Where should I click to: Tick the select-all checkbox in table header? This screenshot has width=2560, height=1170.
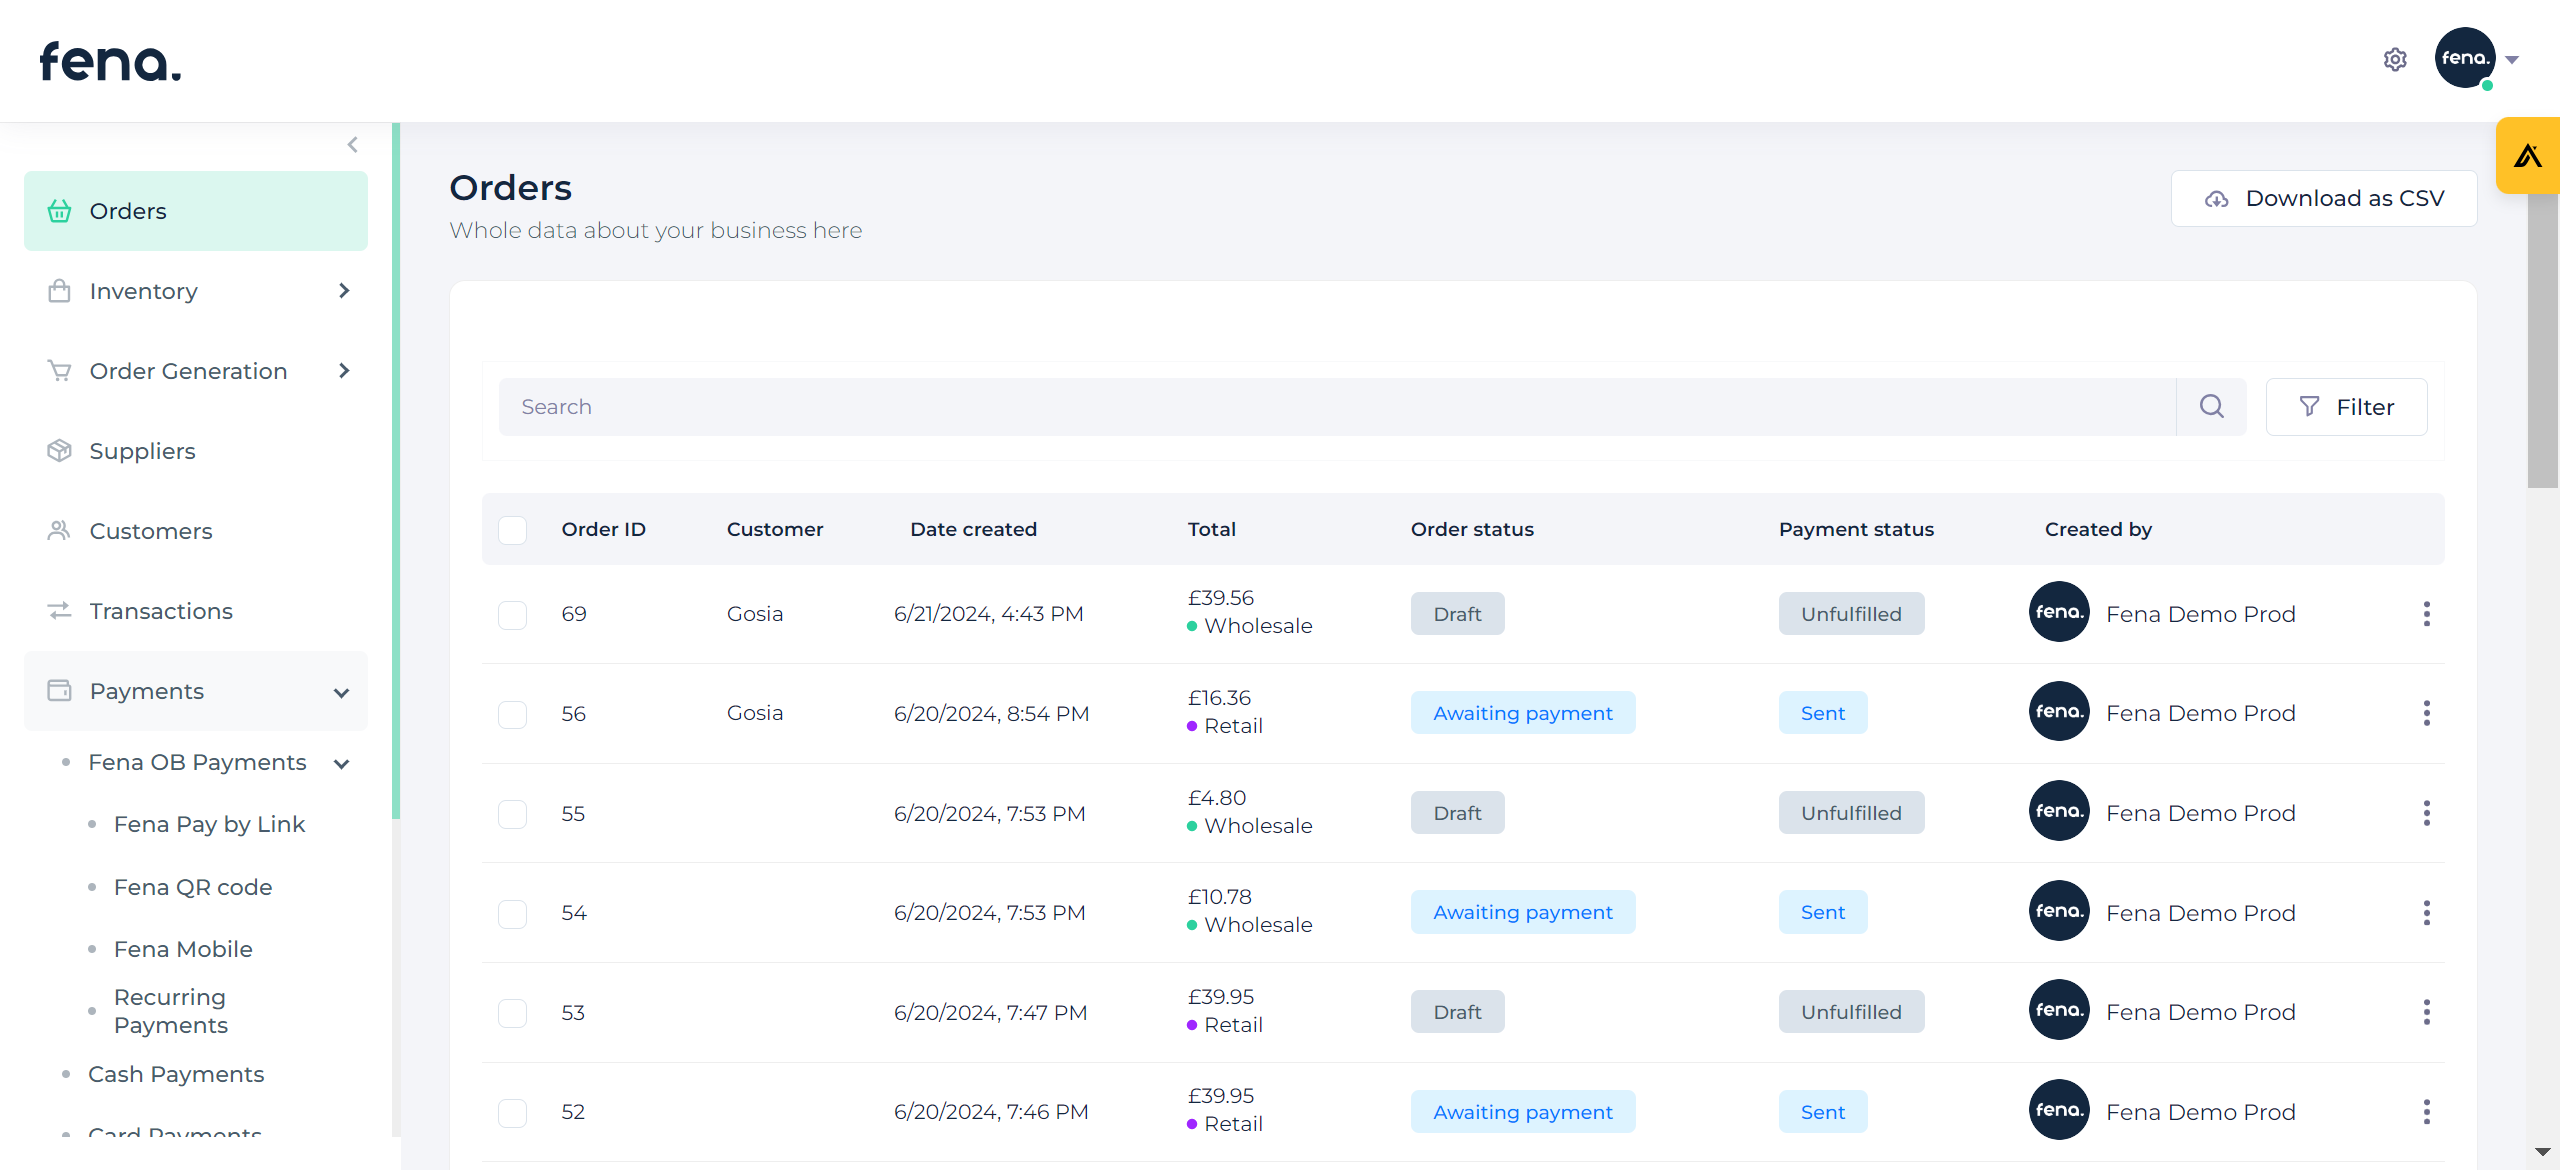[x=513, y=530]
